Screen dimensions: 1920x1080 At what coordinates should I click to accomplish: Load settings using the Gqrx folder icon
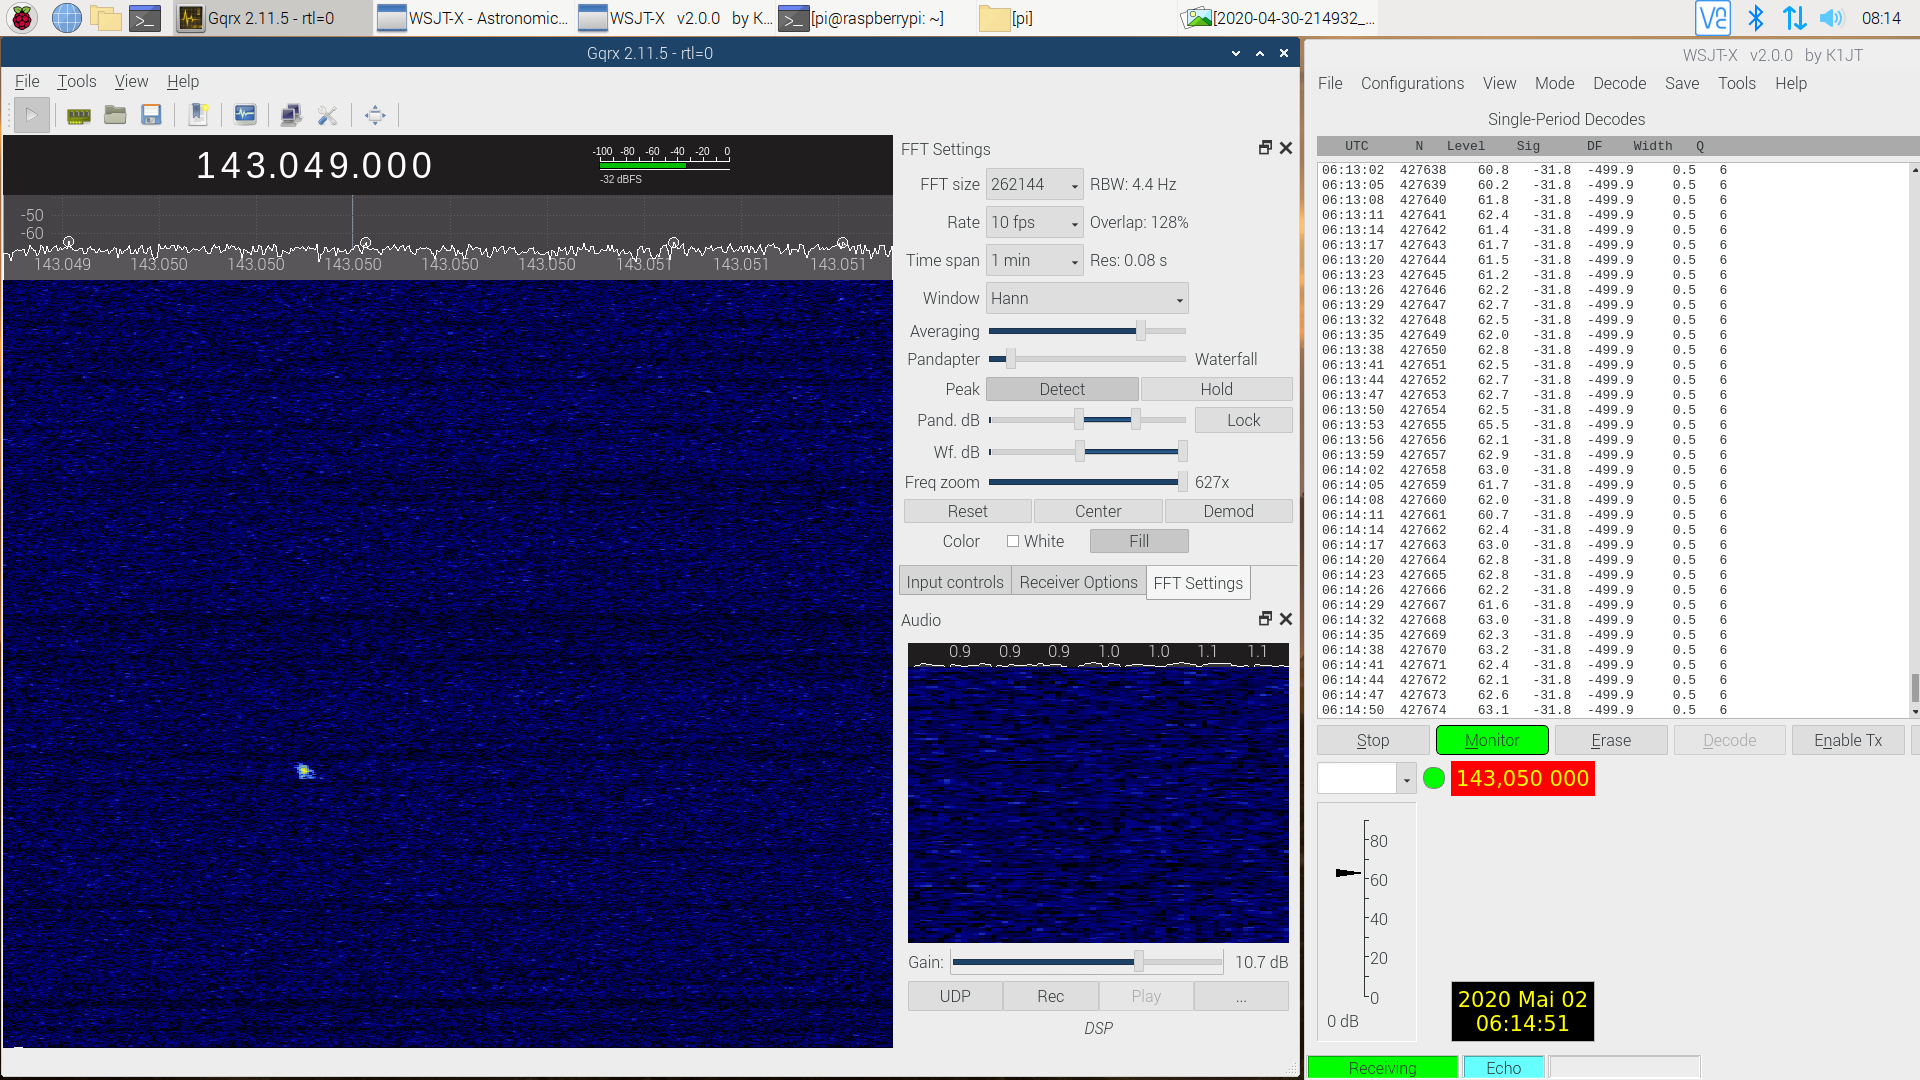[115, 115]
